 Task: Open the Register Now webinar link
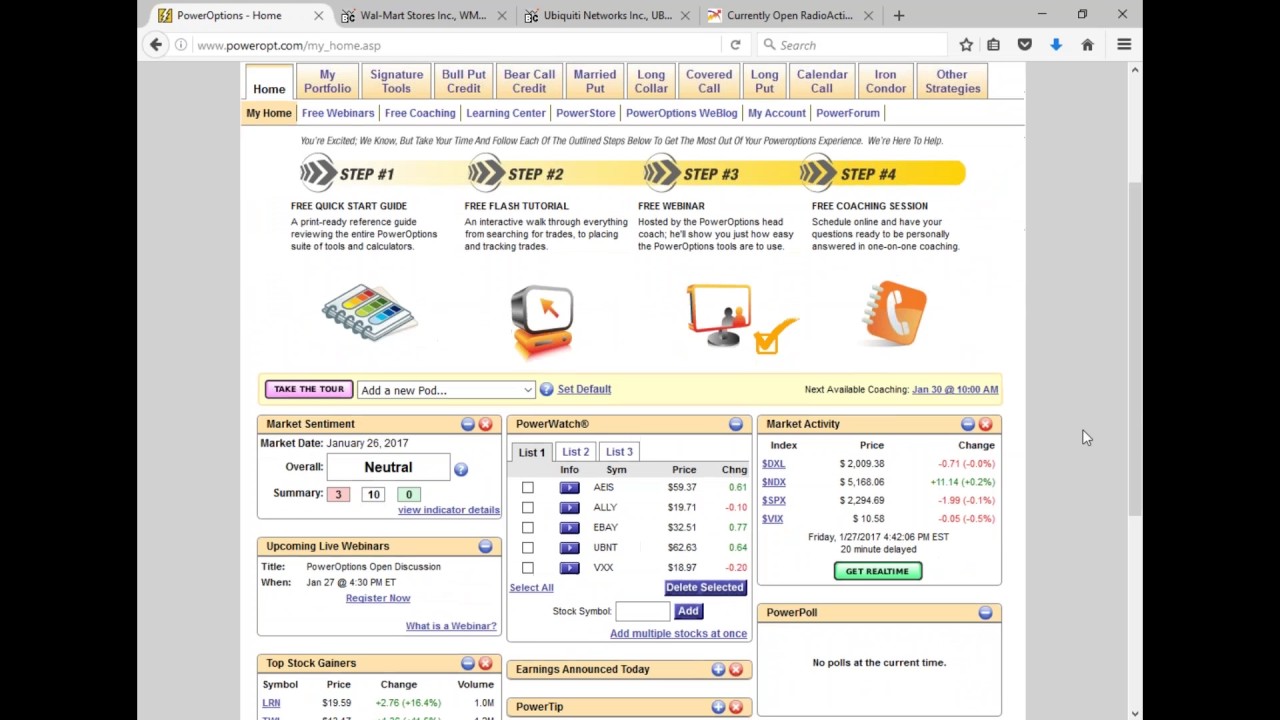[378, 598]
